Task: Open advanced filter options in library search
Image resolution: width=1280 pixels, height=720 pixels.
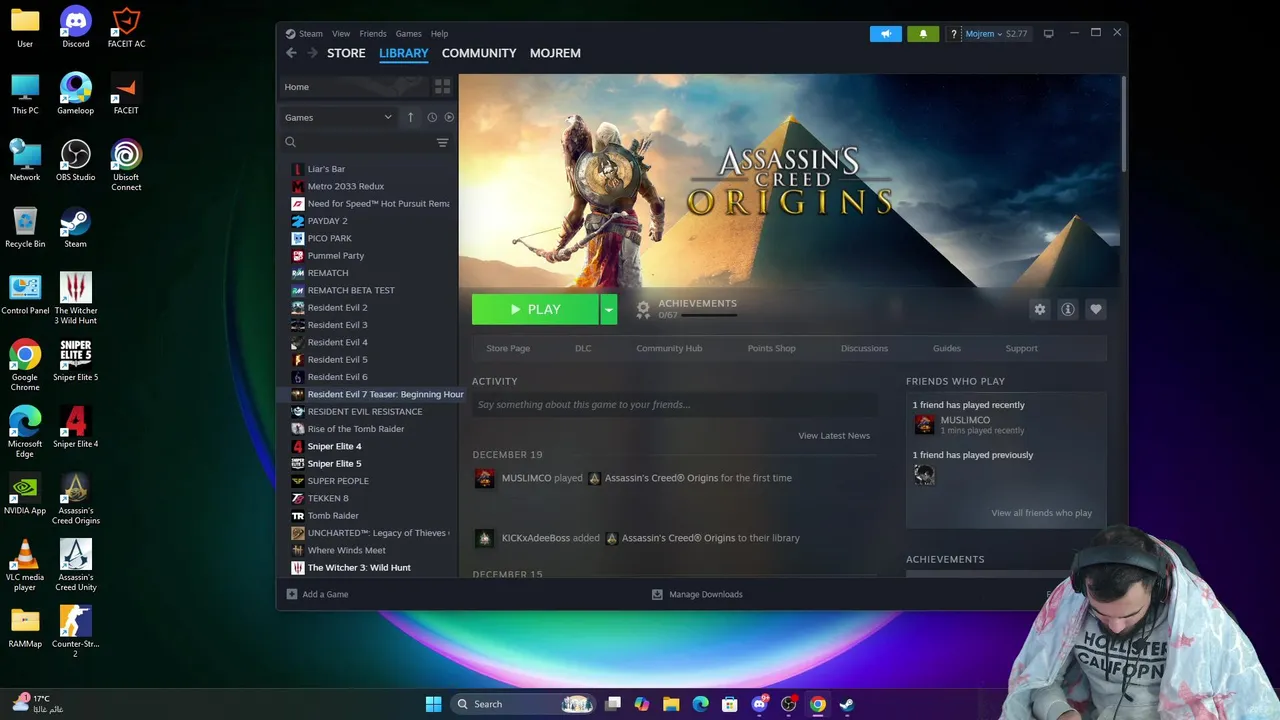Action: coord(442,143)
